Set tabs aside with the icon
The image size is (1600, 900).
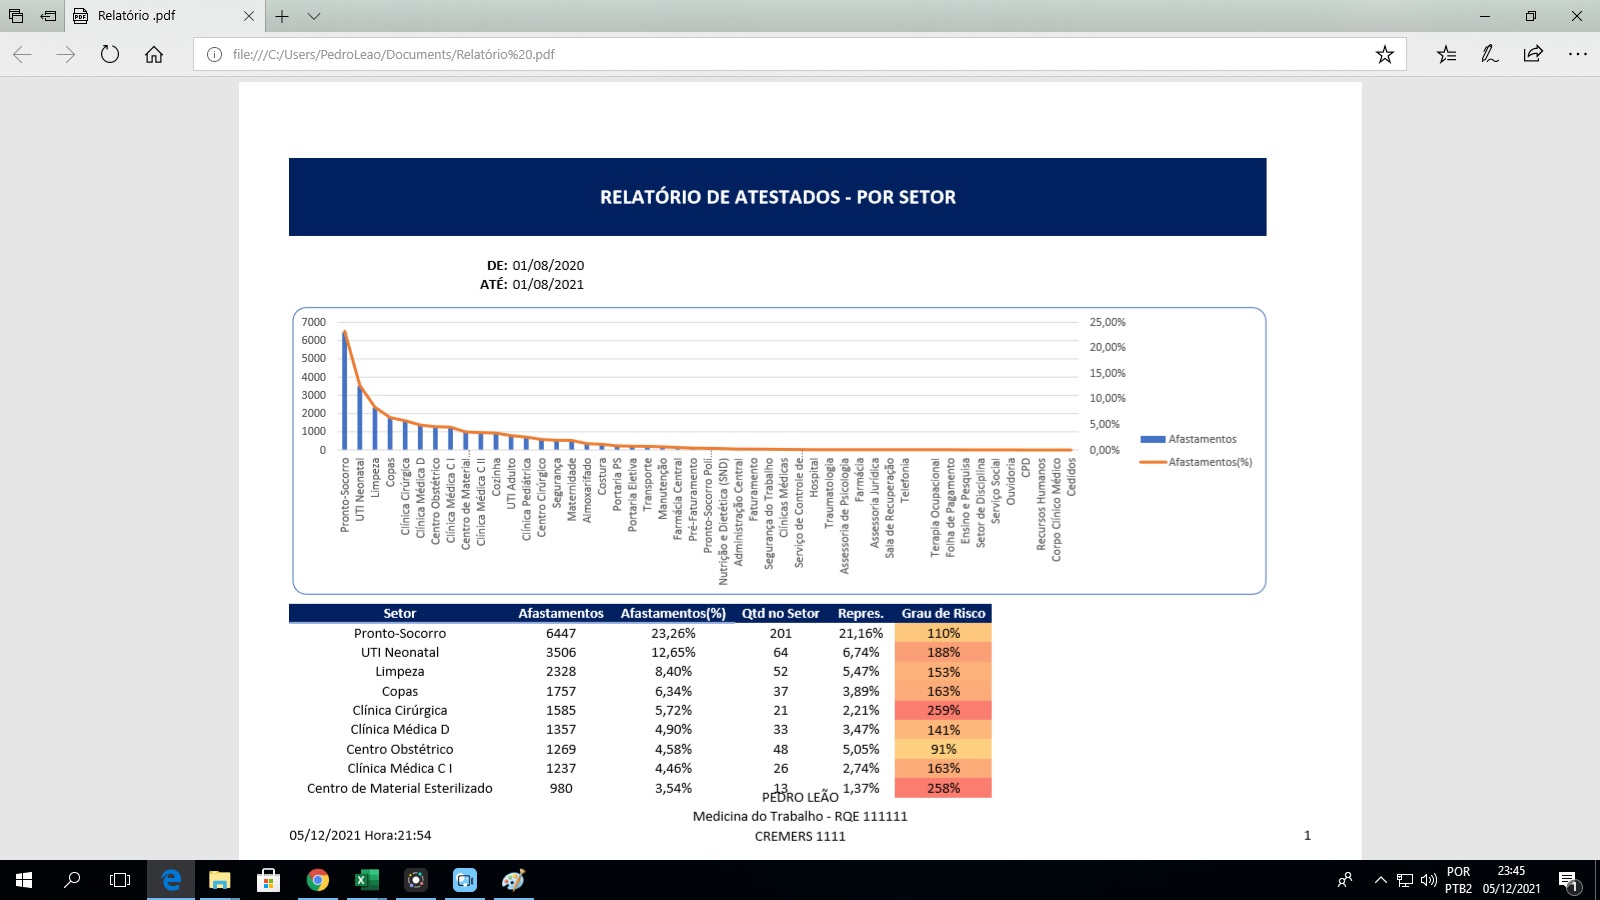(48, 16)
